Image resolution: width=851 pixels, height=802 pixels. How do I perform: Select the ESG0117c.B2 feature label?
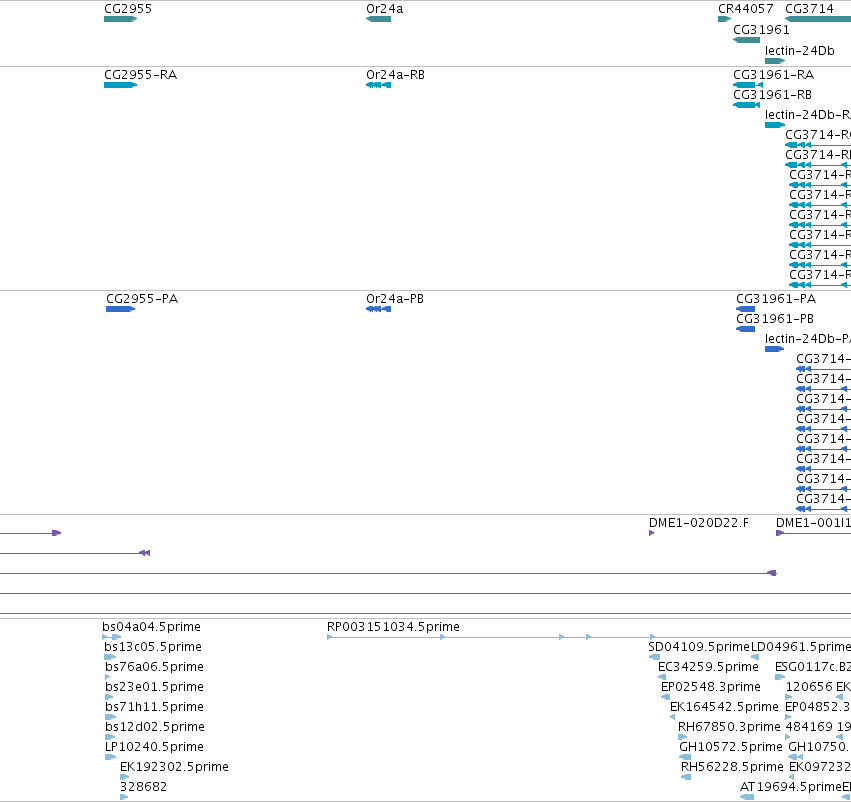click(x=812, y=667)
